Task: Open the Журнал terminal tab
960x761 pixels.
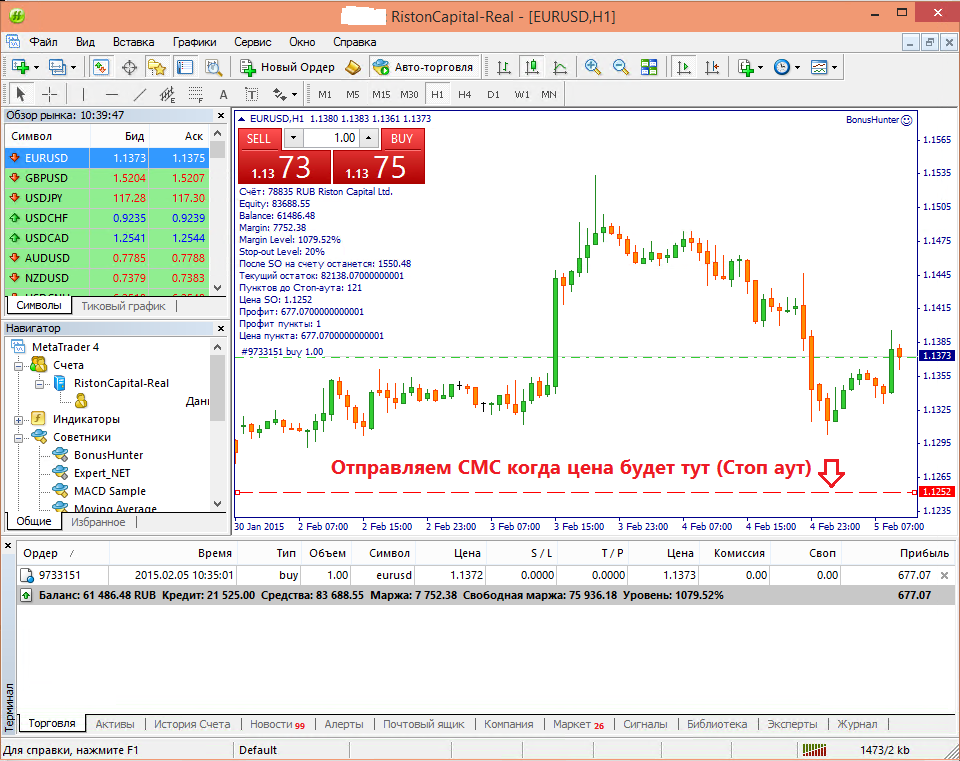Action: [x=857, y=724]
